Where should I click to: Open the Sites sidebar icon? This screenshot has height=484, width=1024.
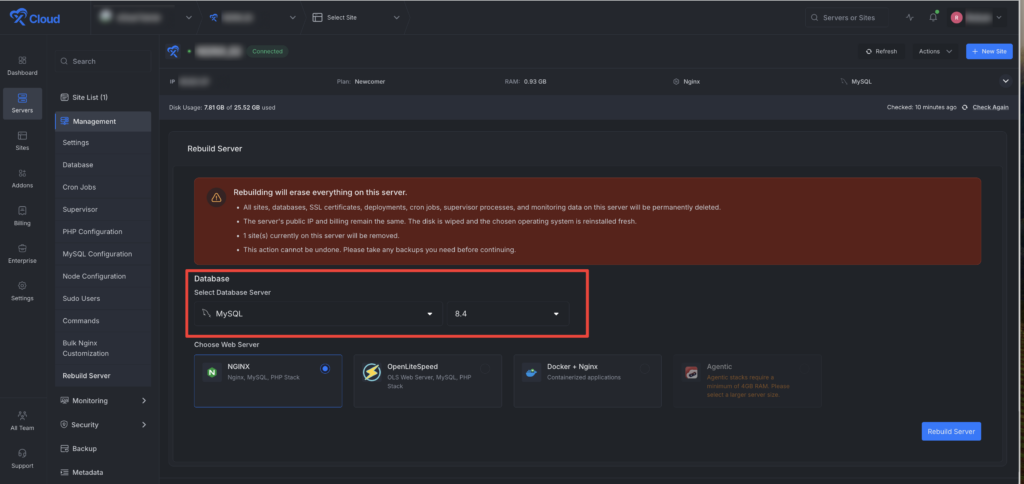pyautogui.click(x=22, y=135)
